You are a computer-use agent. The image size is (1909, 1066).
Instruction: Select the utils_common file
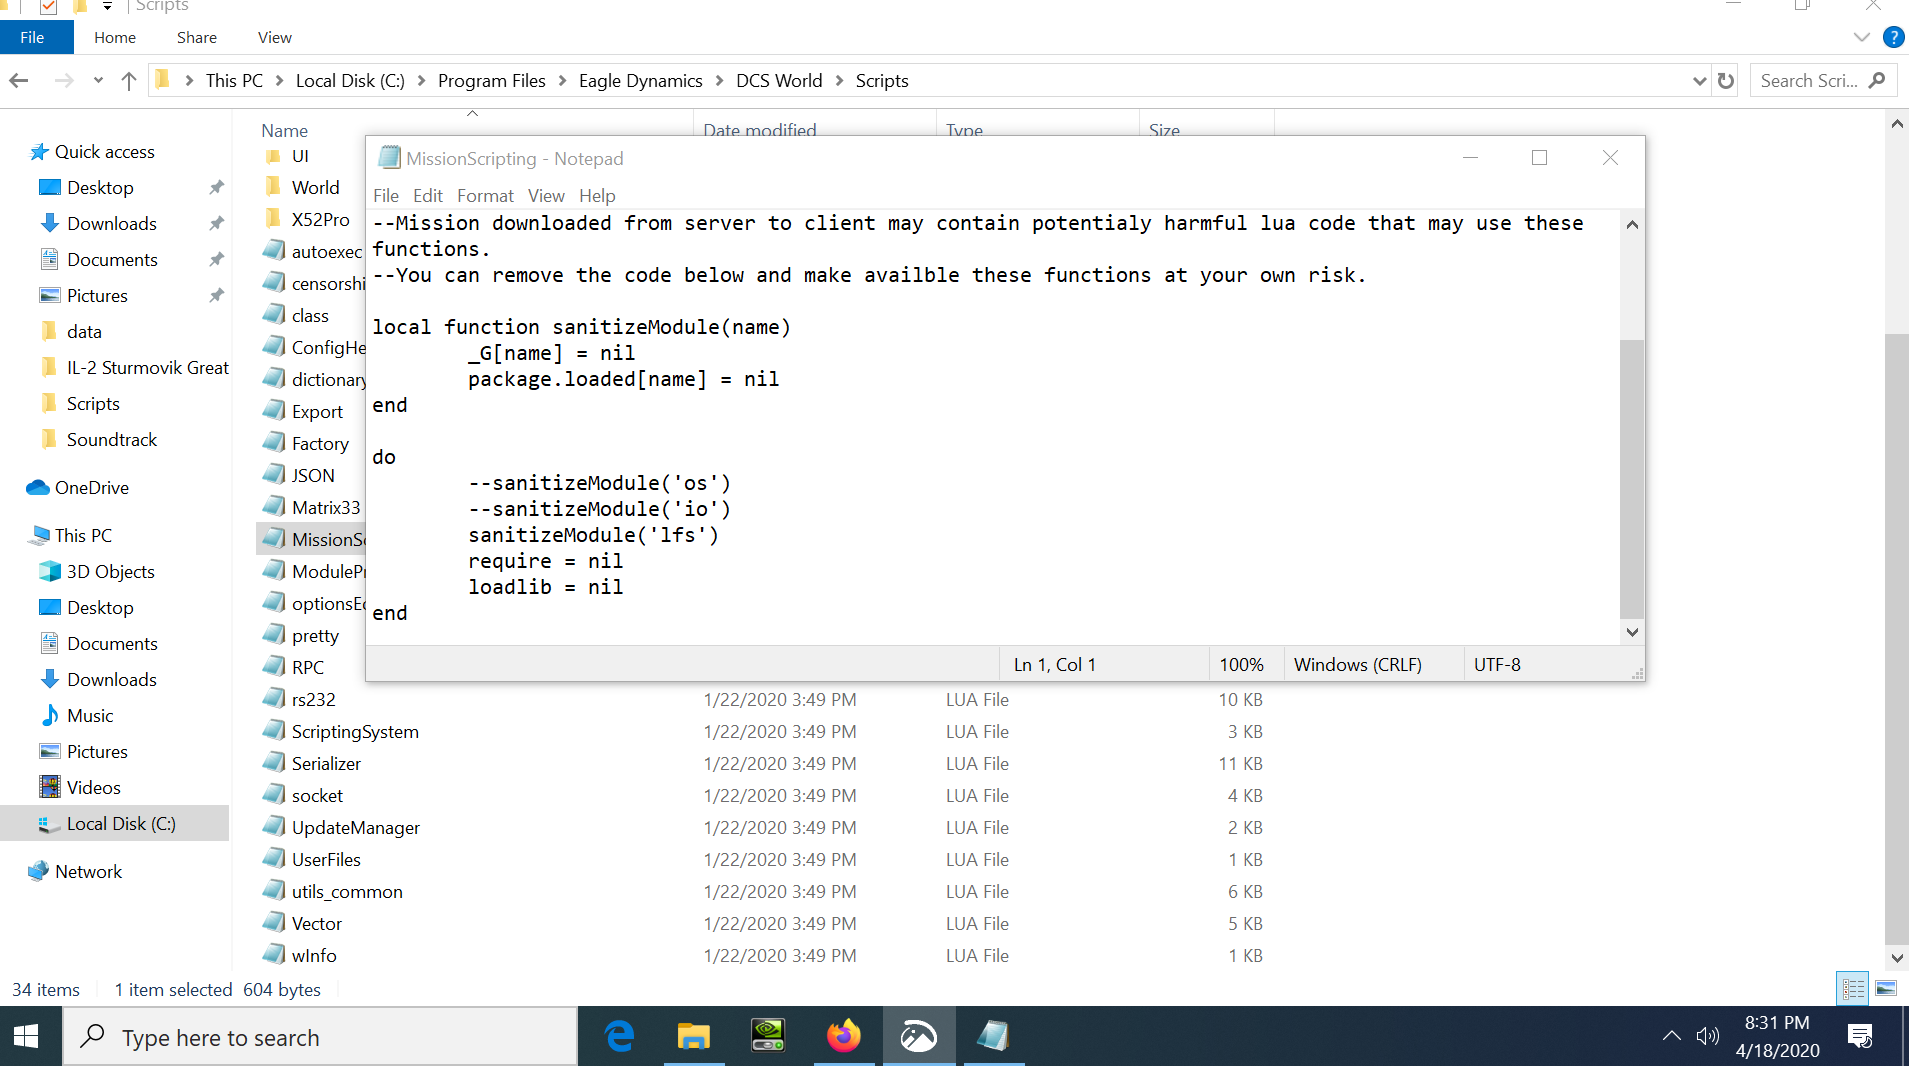[347, 892]
